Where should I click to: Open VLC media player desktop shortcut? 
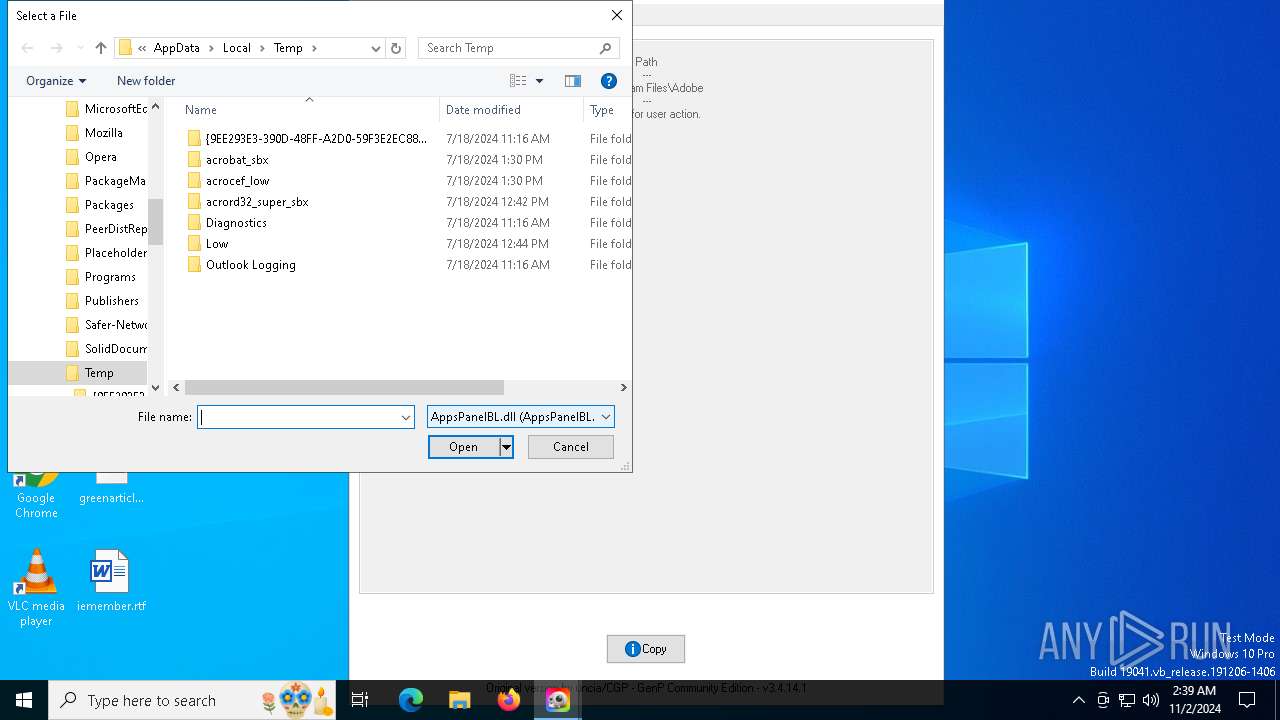pyautogui.click(x=36, y=588)
